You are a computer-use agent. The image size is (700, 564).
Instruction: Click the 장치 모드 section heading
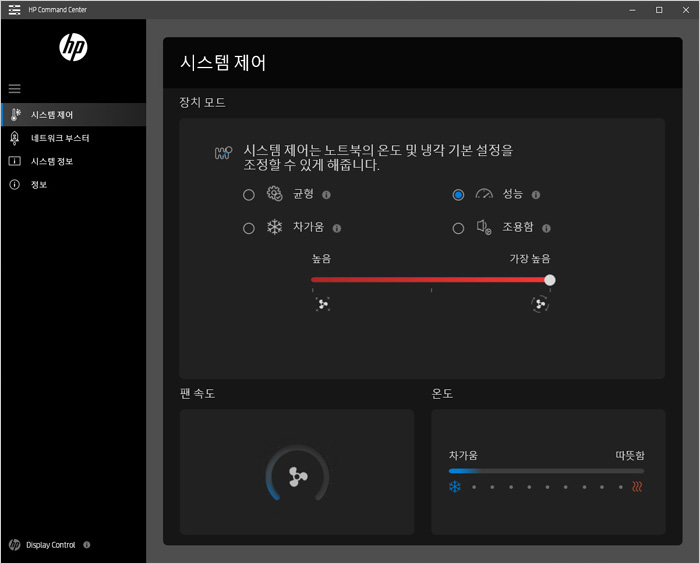pyautogui.click(x=202, y=102)
